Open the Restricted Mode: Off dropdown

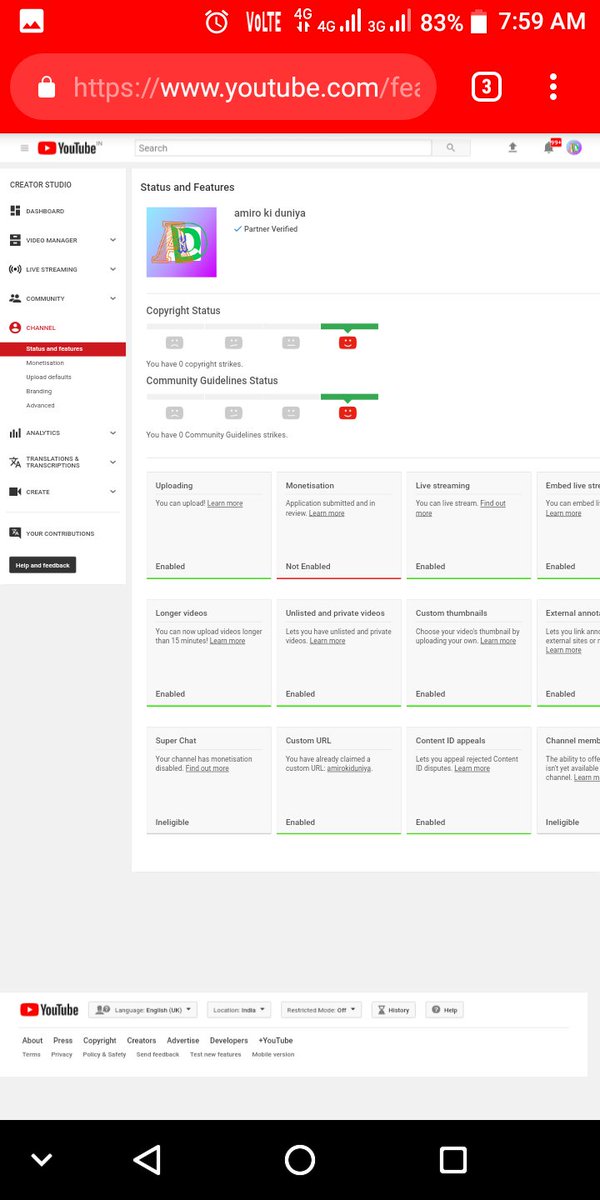321,1010
